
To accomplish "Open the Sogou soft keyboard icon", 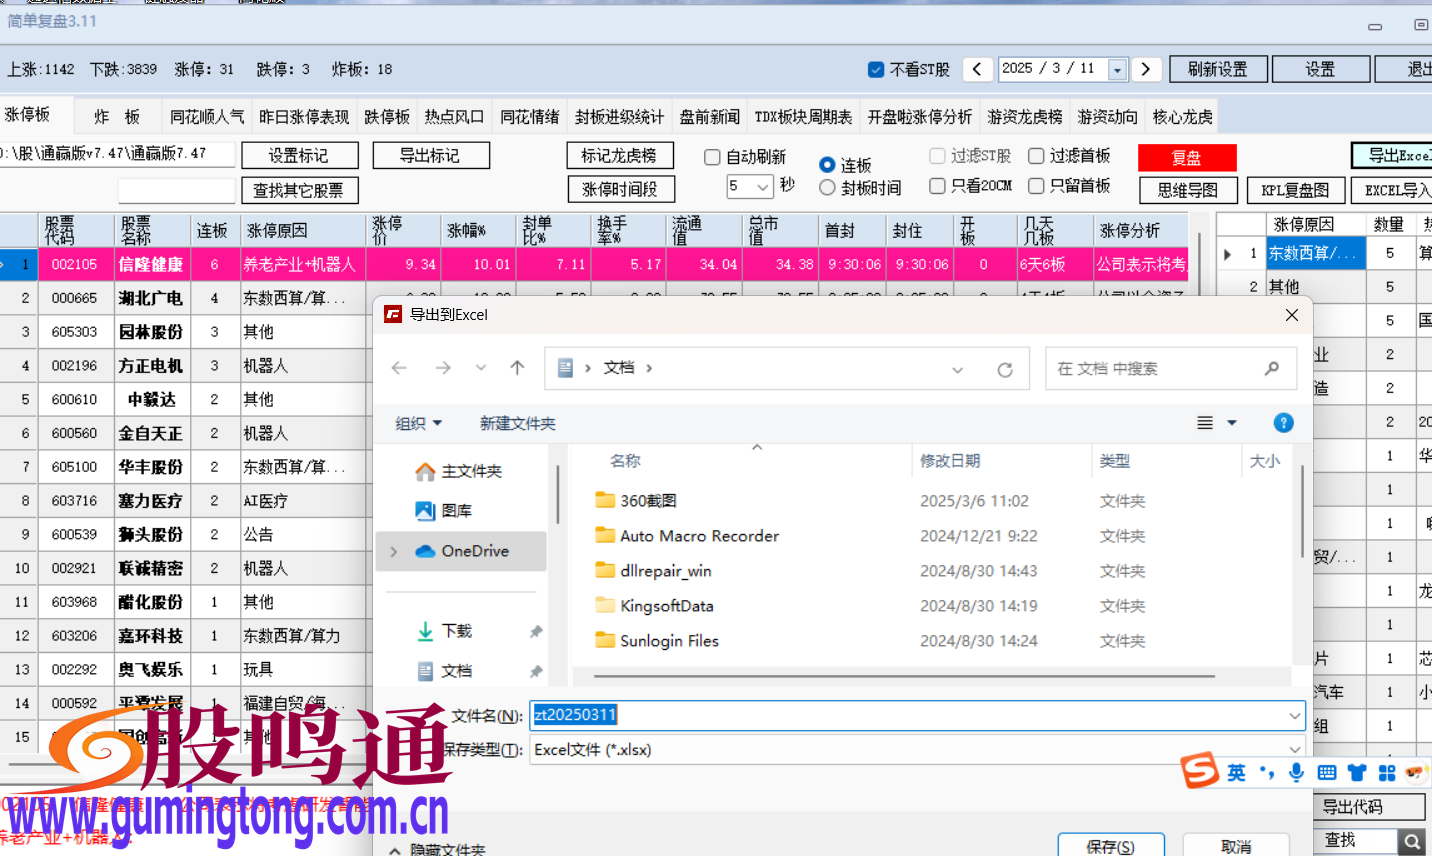I will [1327, 772].
